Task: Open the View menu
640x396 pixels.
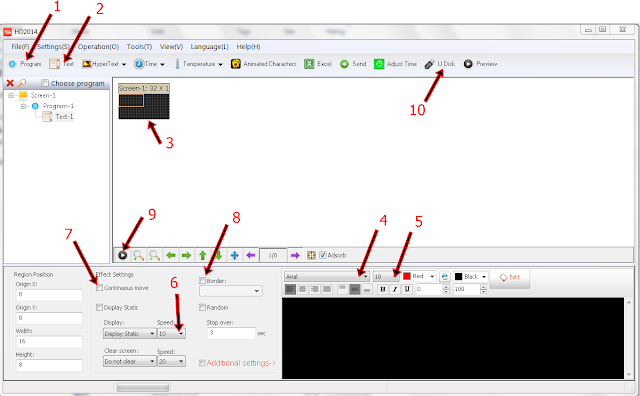Action: [x=171, y=47]
